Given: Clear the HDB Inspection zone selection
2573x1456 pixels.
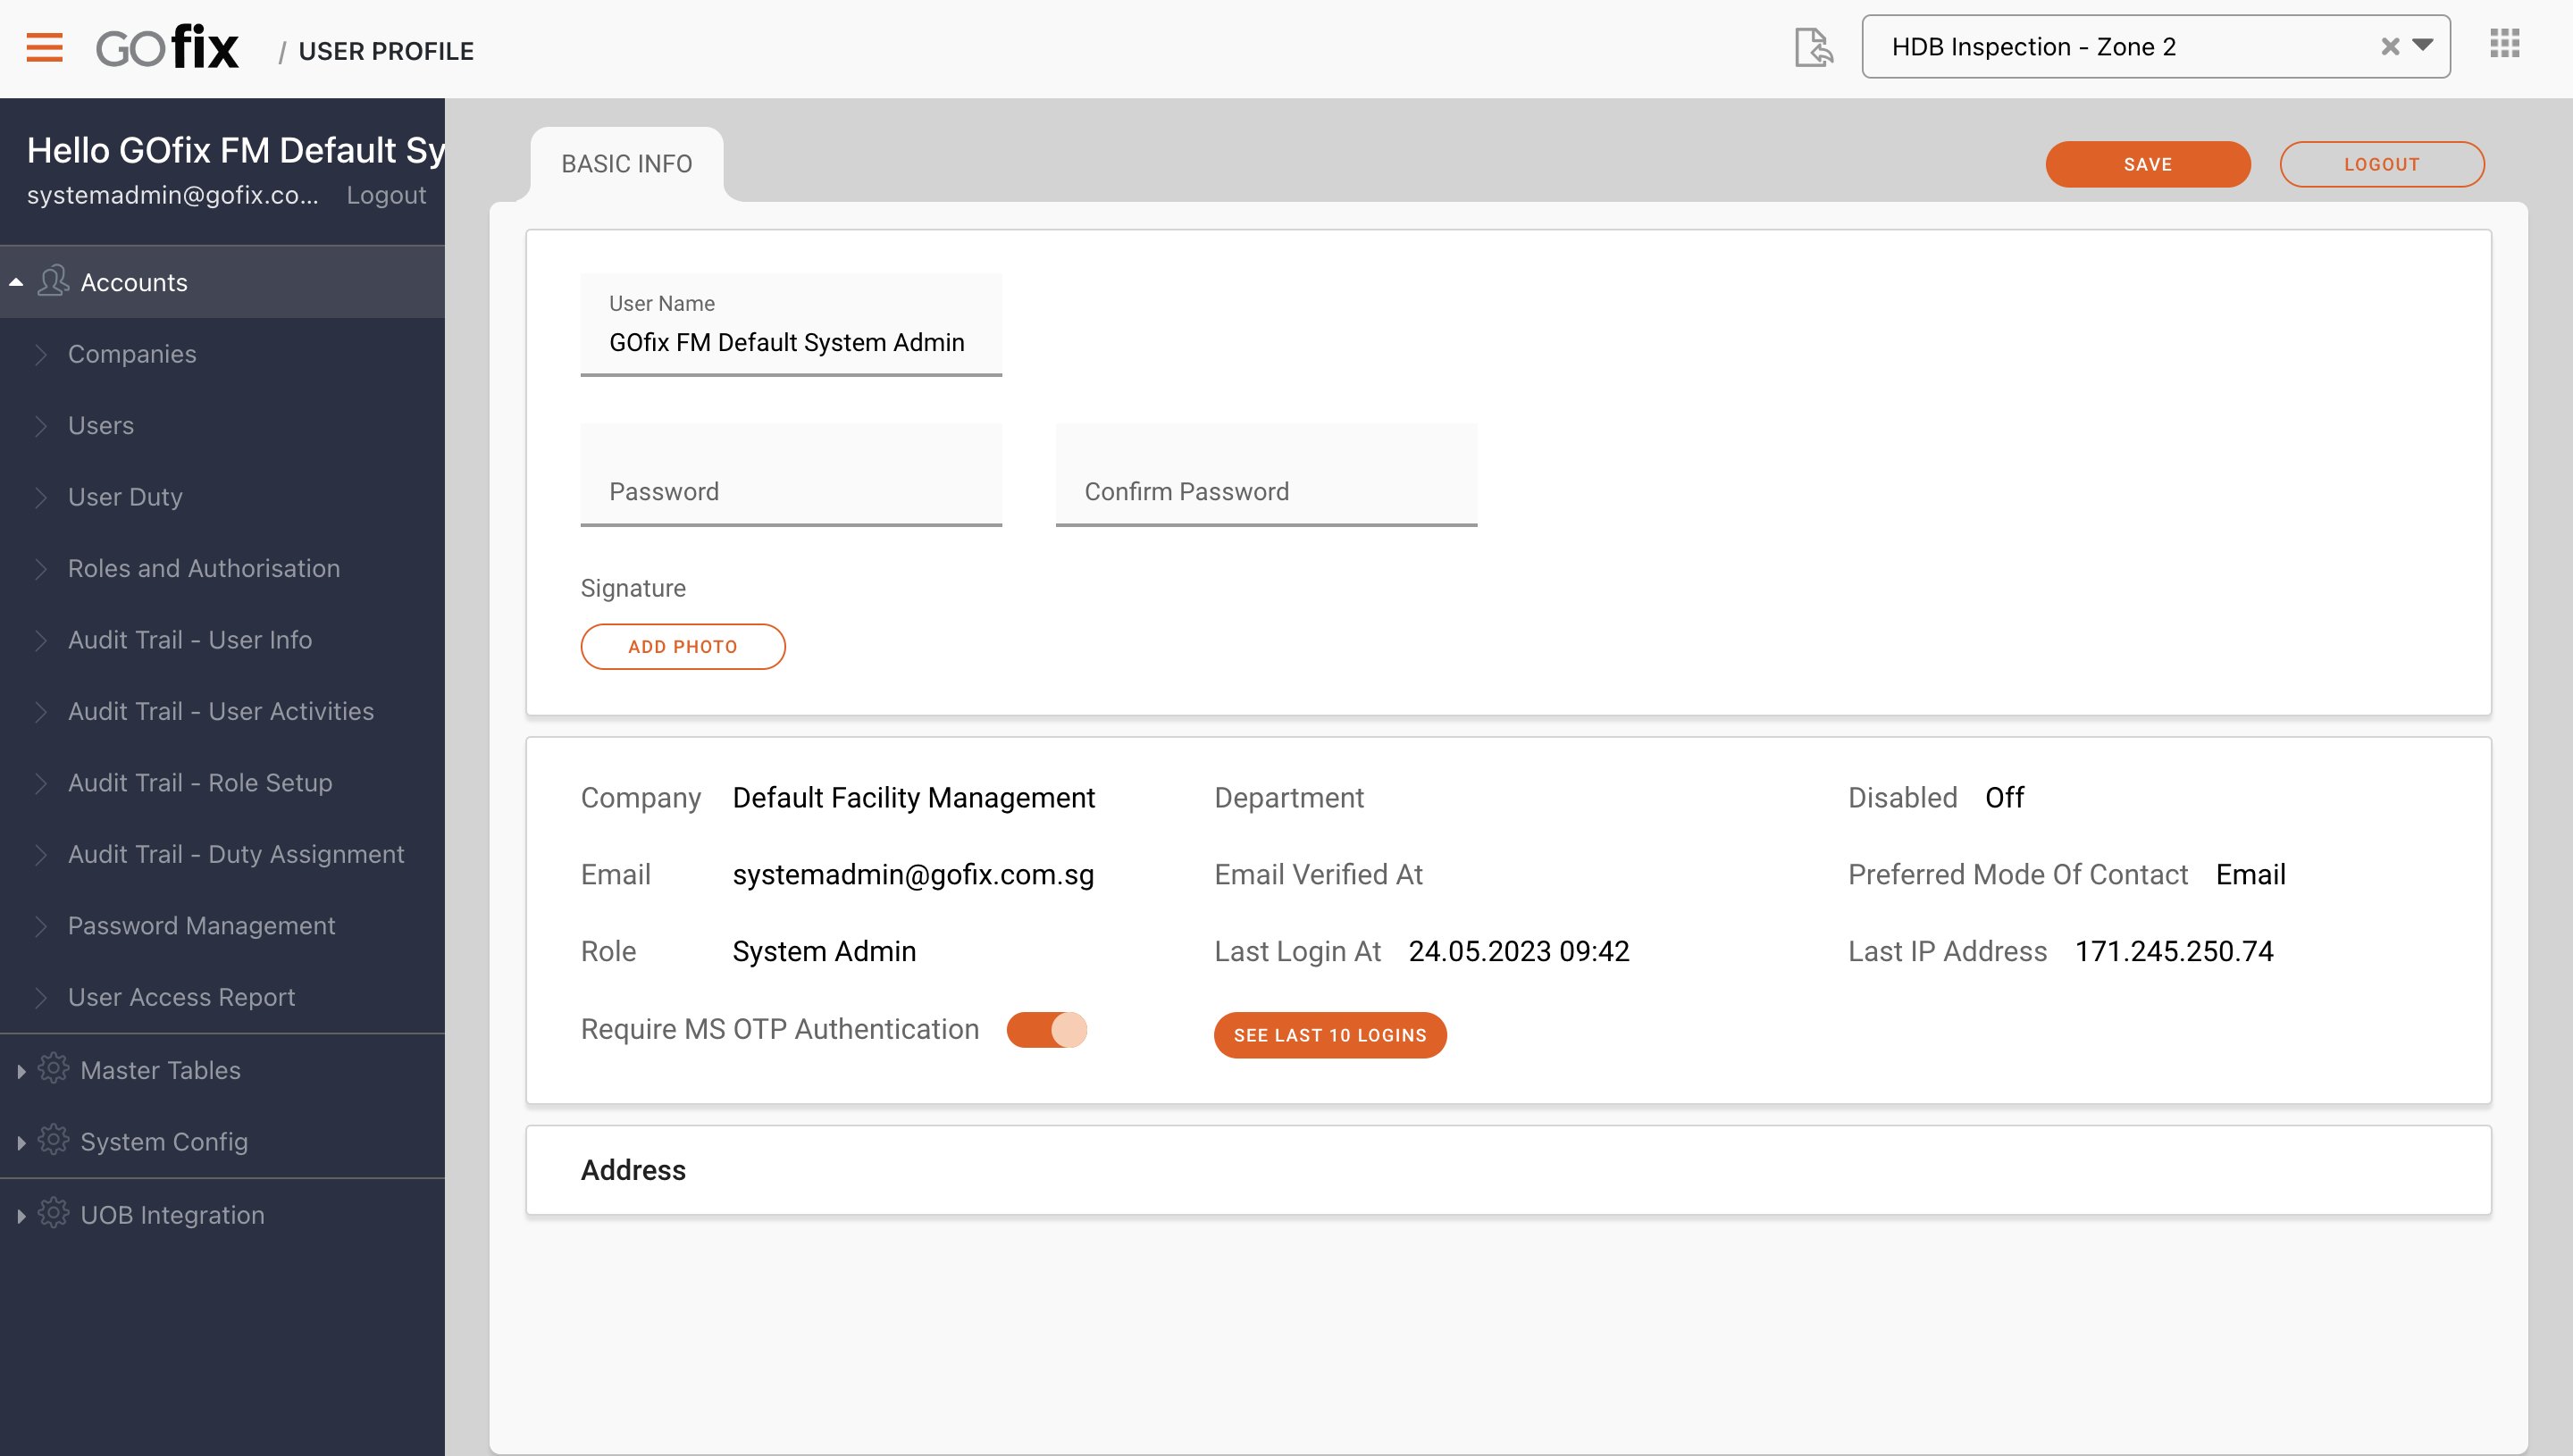Looking at the screenshot, I should [2389, 47].
